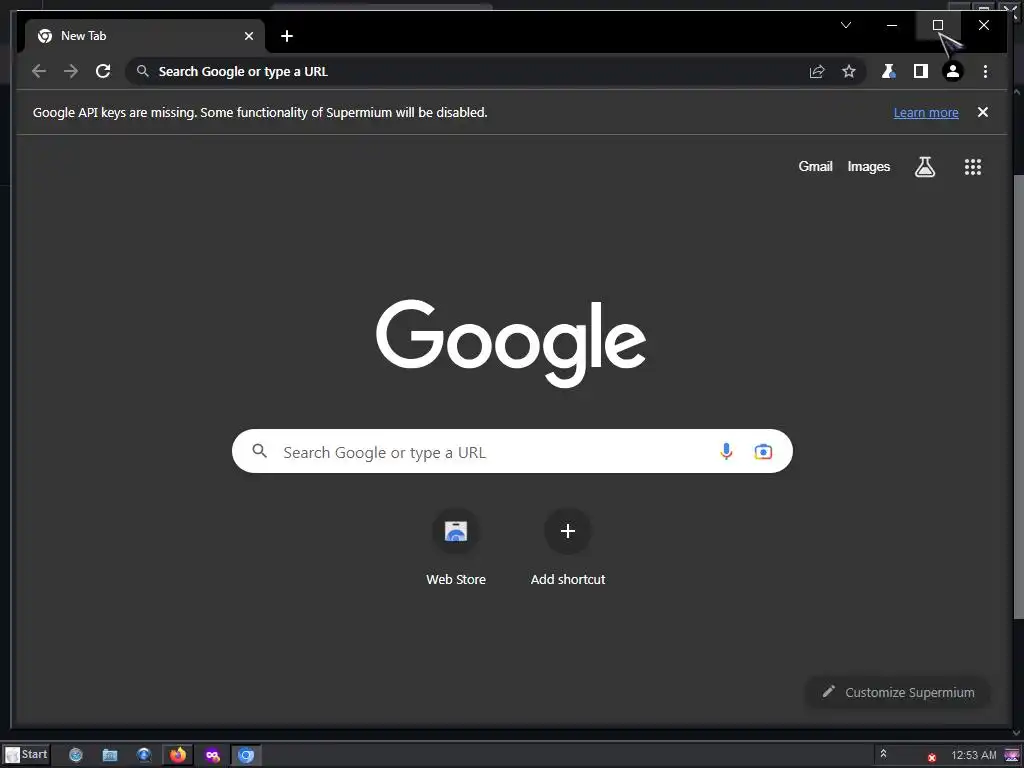Image resolution: width=1024 pixels, height=768 pixels.
Task: Share this page icon in address bar
Action: tap(817, 71)
